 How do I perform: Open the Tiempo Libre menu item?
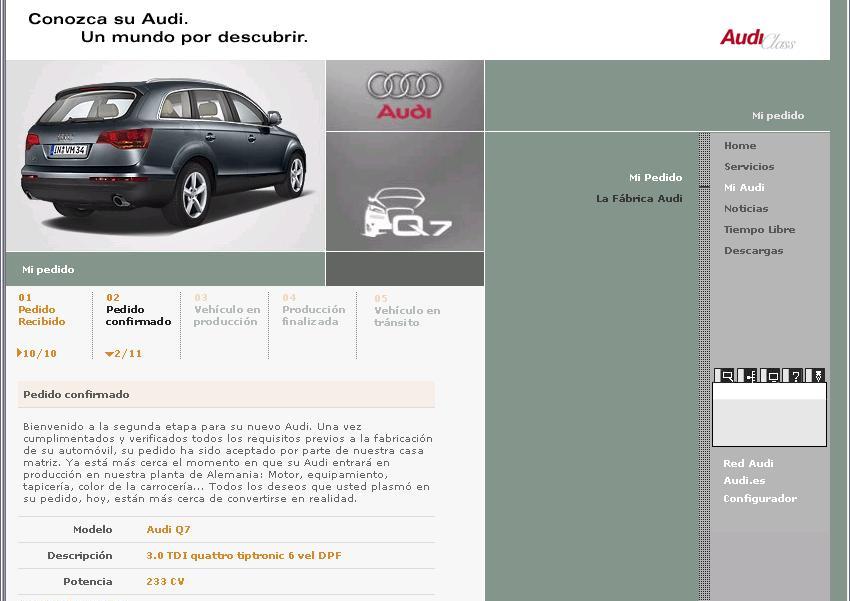tap(759, 230)
